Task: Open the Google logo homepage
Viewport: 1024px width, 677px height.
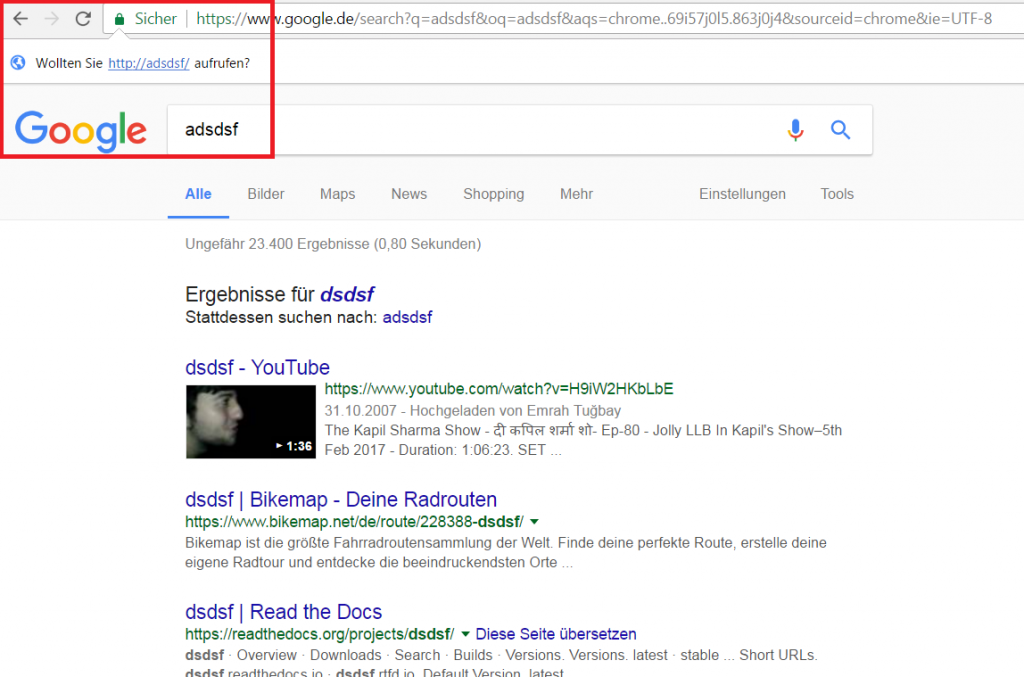Action: point(81,131)
